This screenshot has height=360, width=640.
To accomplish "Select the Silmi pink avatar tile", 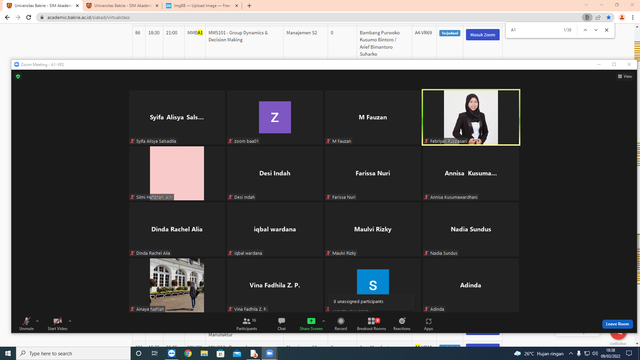I will tap(177, 173).
